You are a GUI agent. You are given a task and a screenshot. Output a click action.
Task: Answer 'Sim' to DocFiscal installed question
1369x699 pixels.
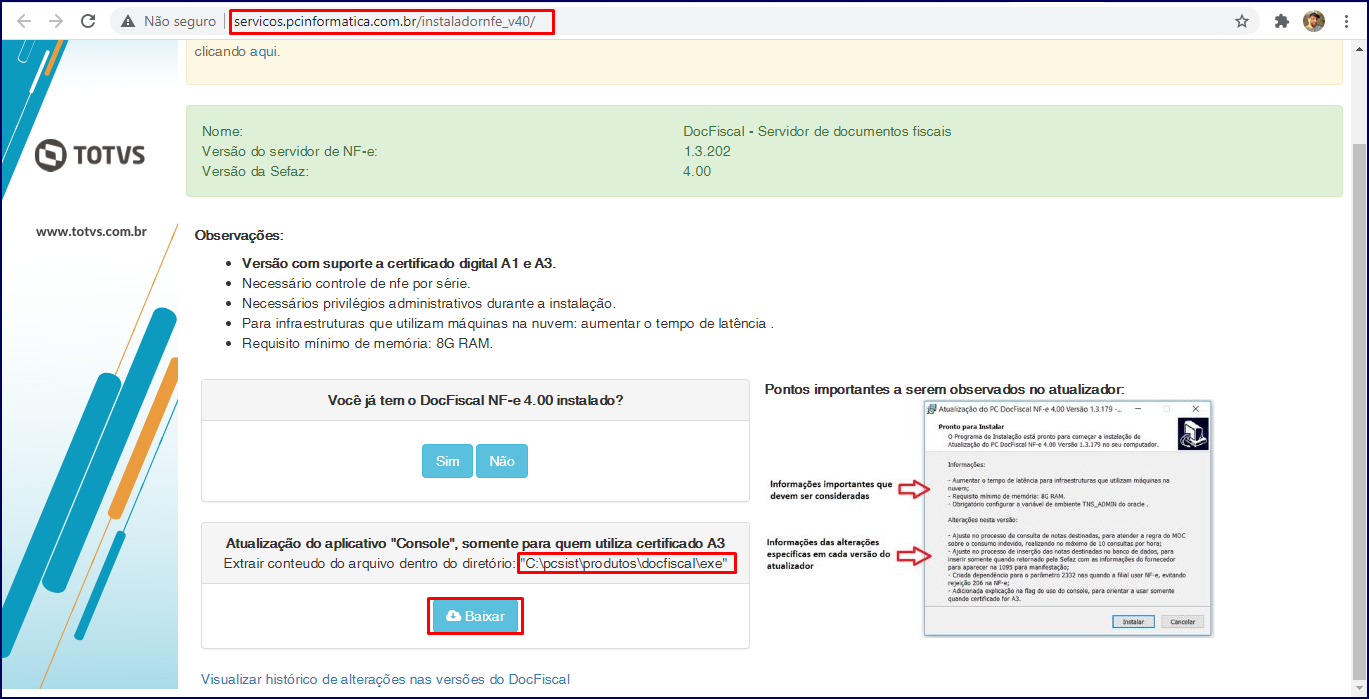448,461
